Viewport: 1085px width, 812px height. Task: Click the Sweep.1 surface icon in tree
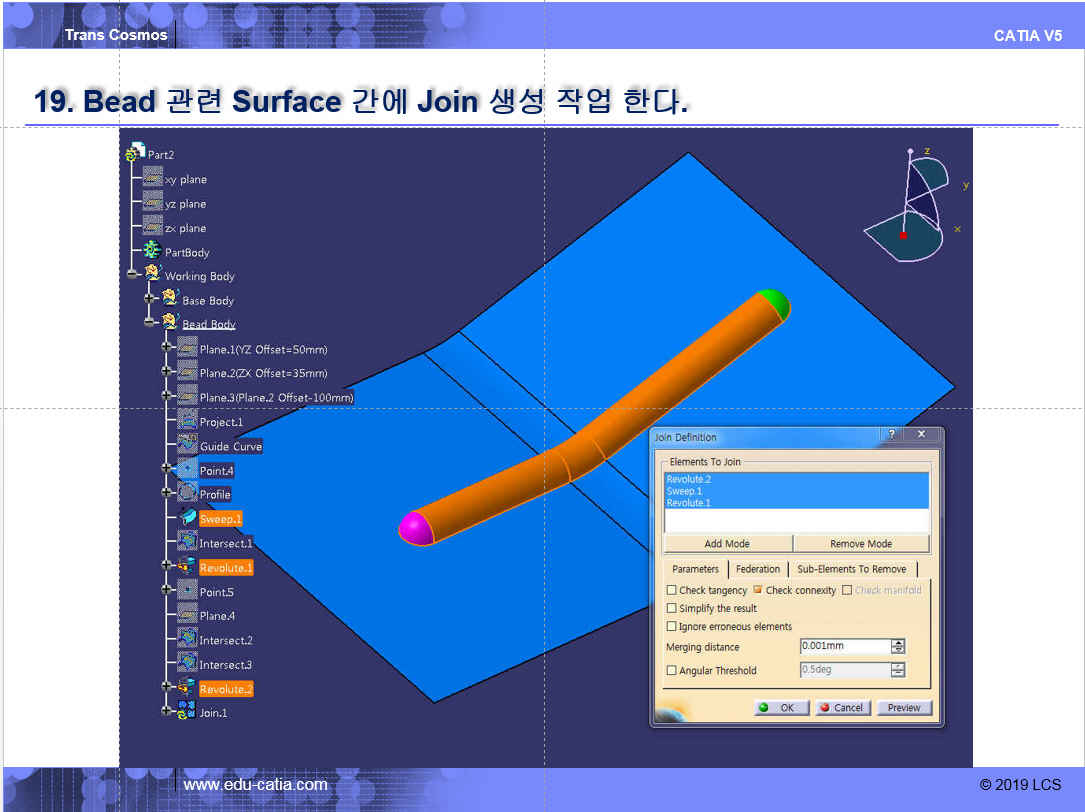[187, 518]
